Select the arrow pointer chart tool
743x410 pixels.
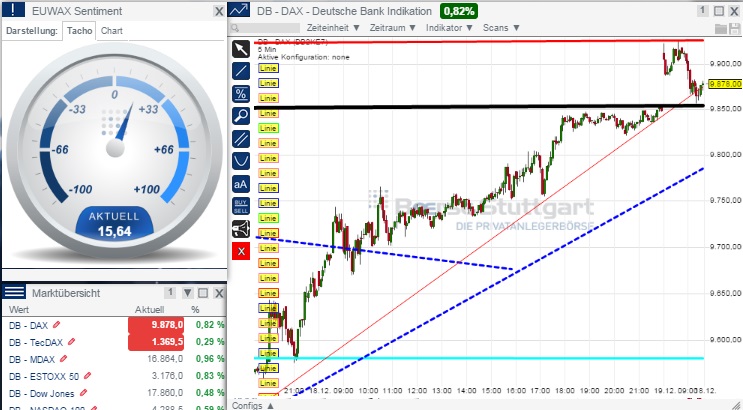[x=241, y=49]
